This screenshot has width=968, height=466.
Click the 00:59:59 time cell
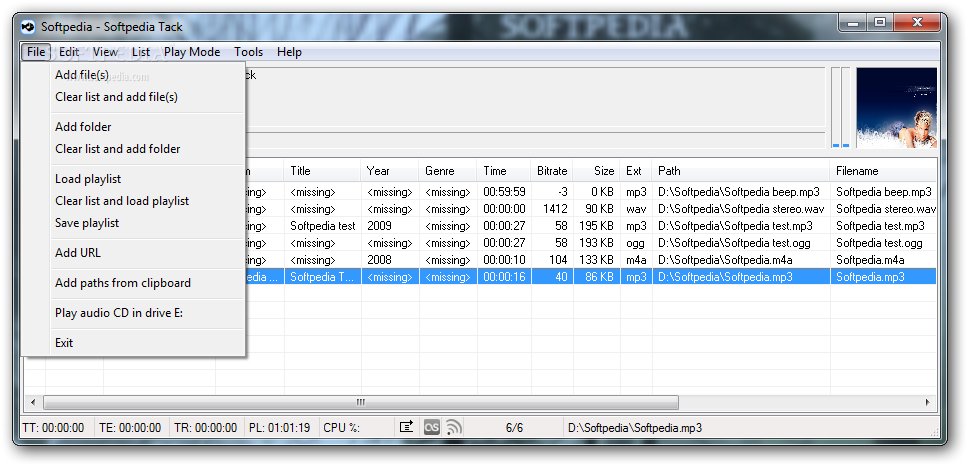click(504, 192)
